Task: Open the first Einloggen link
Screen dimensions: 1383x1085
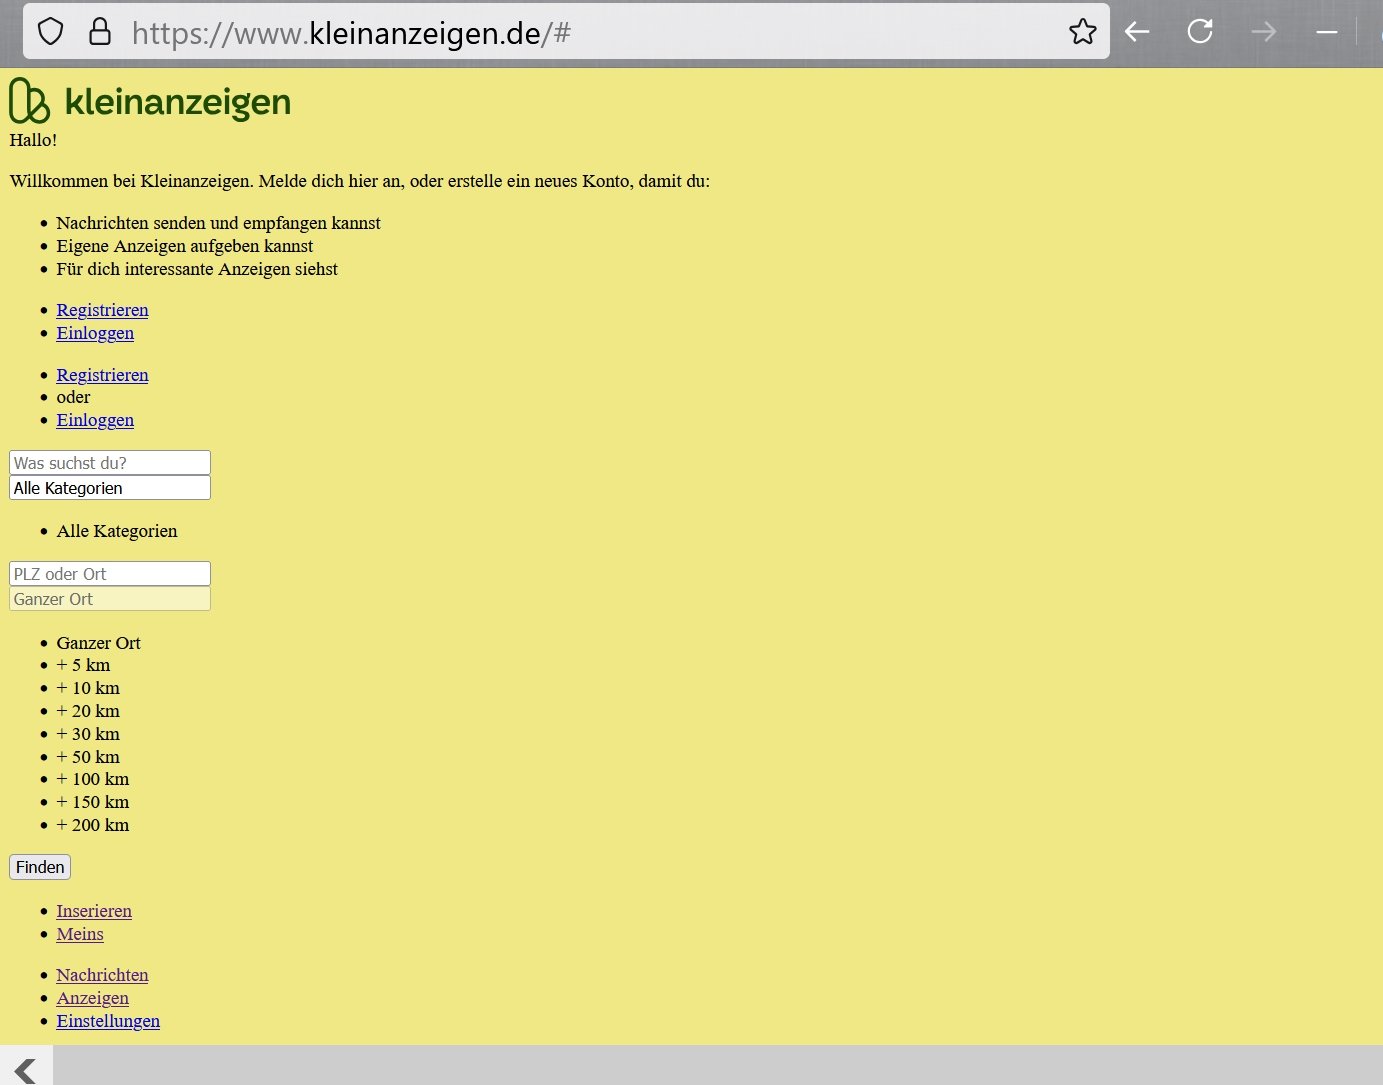Action: [95, 333]
